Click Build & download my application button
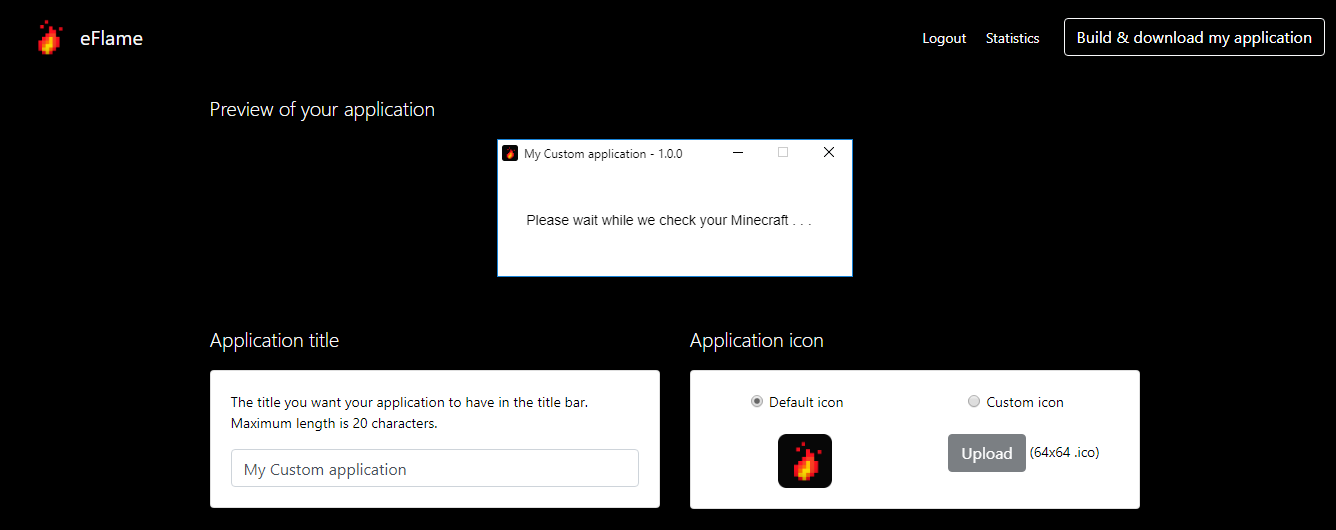Viewport: 1336px width, 530px height. [1194, 37]
